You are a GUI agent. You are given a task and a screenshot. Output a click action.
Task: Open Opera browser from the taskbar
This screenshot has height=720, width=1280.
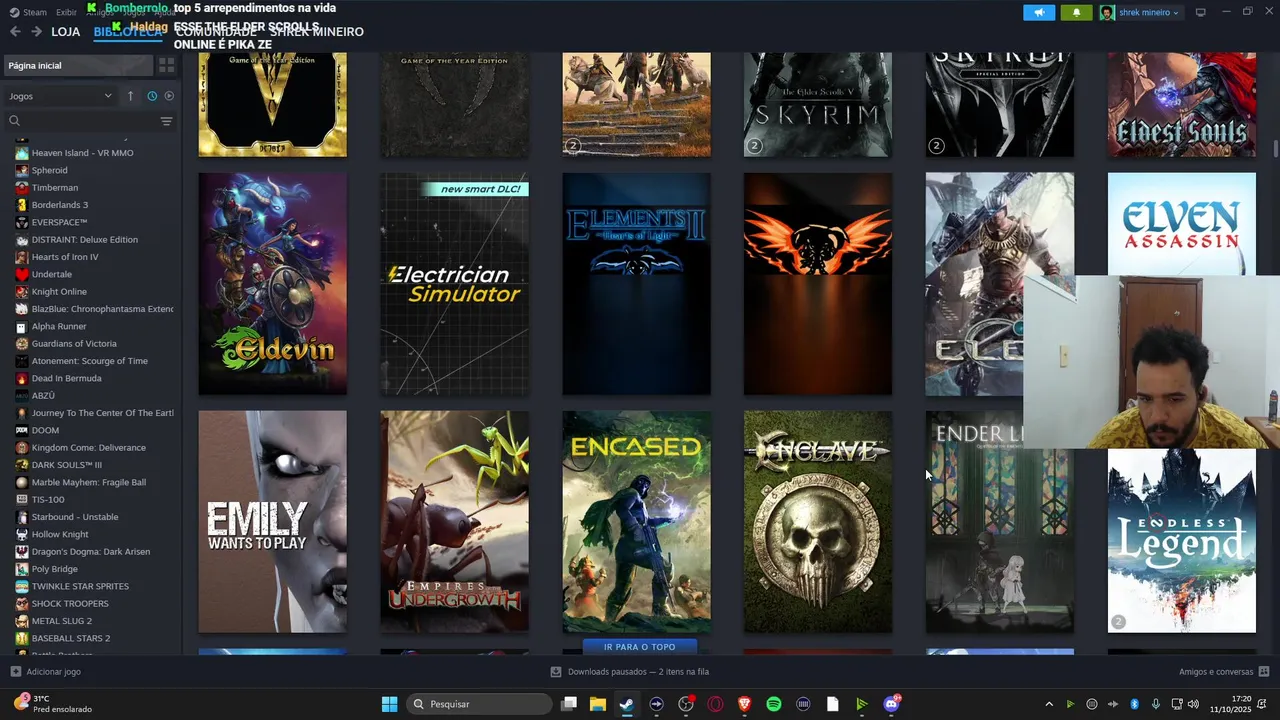715,704
